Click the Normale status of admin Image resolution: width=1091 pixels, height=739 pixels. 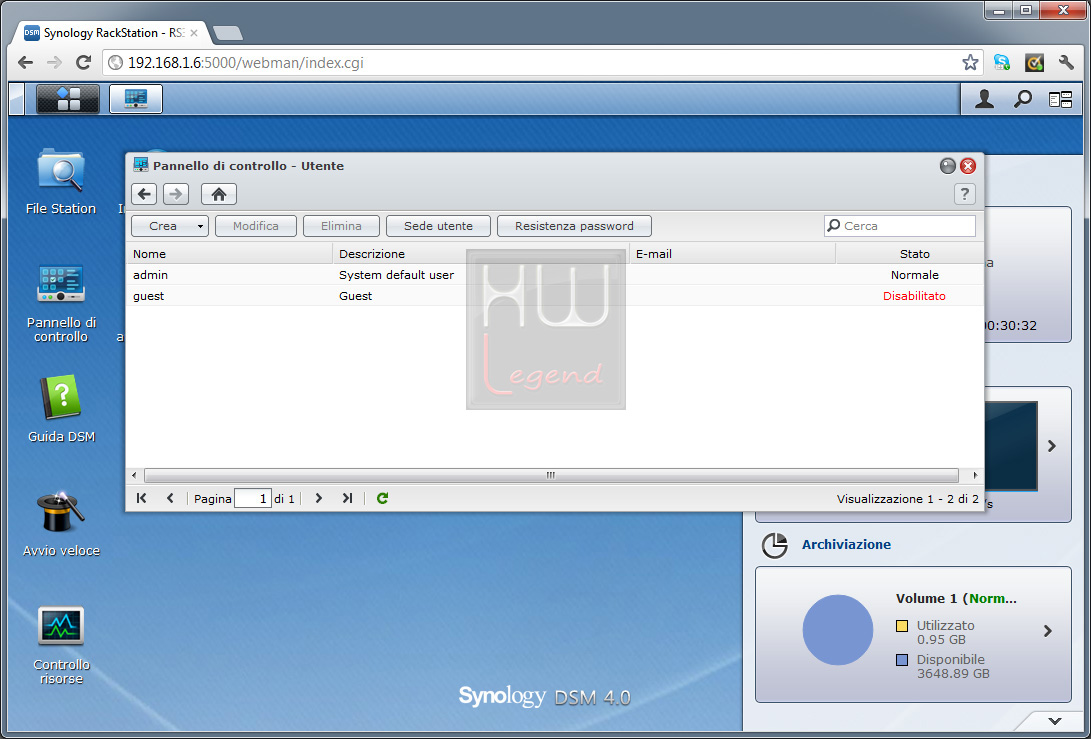914,275
